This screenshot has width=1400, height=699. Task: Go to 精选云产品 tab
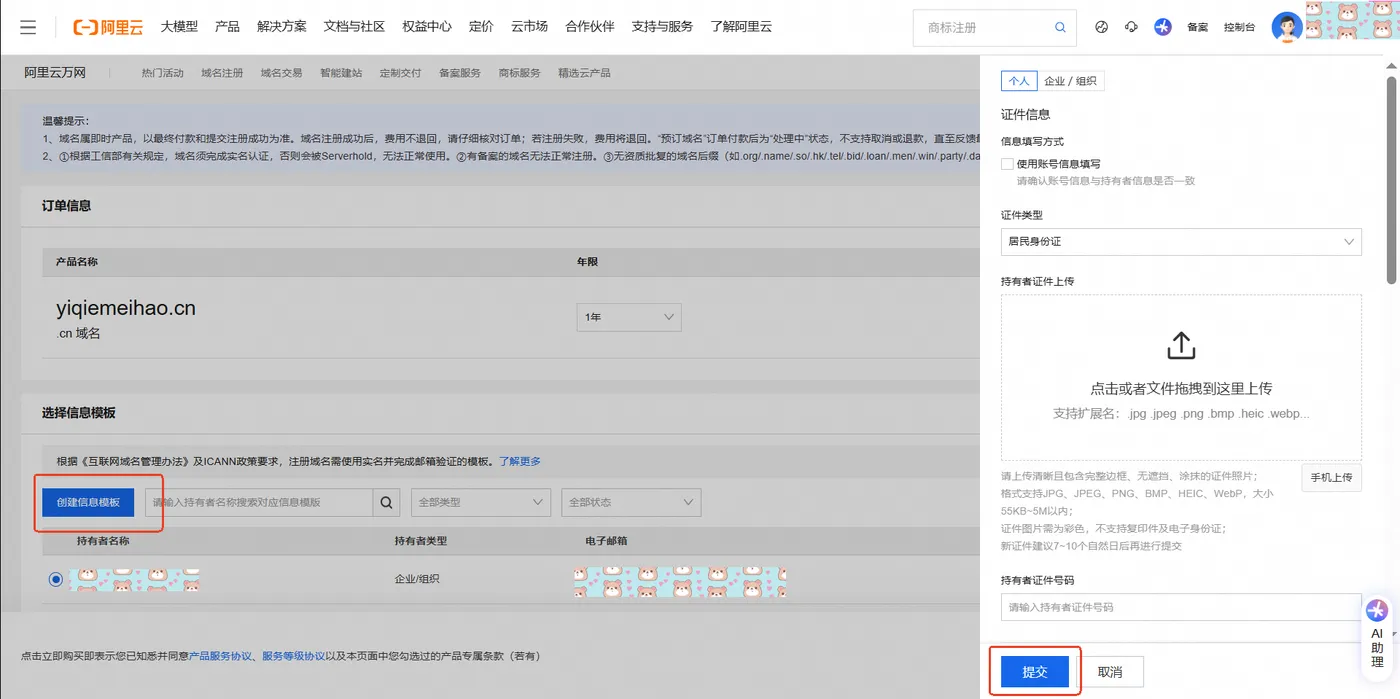click(x=584, y=73)
